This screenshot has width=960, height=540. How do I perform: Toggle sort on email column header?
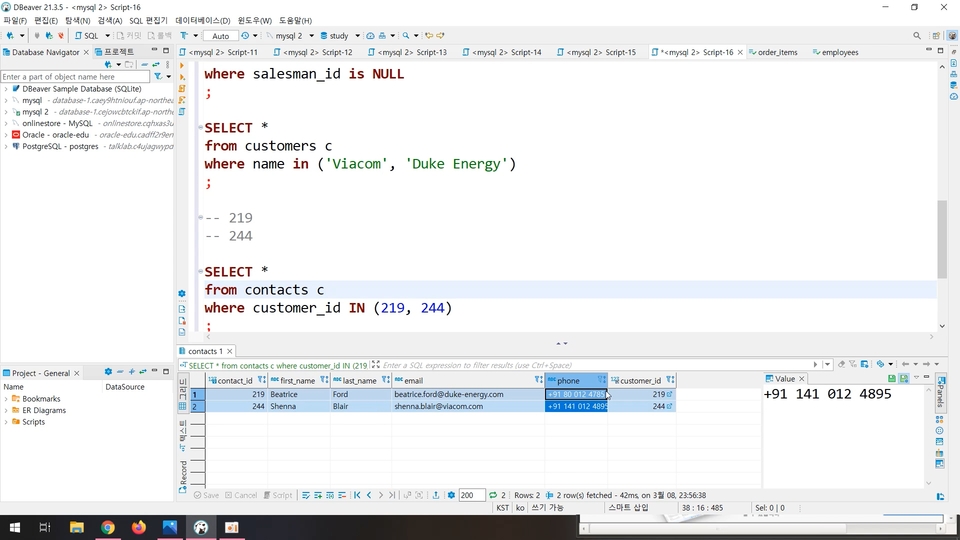[x=538, y=380]
